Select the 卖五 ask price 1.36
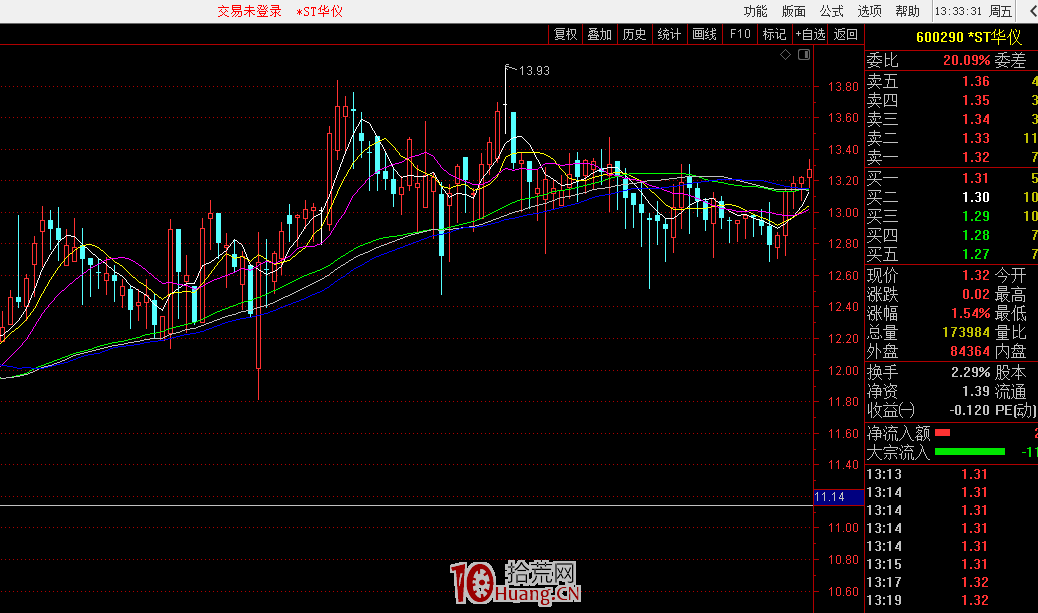1038x613 pixels. tap(976, 81)
